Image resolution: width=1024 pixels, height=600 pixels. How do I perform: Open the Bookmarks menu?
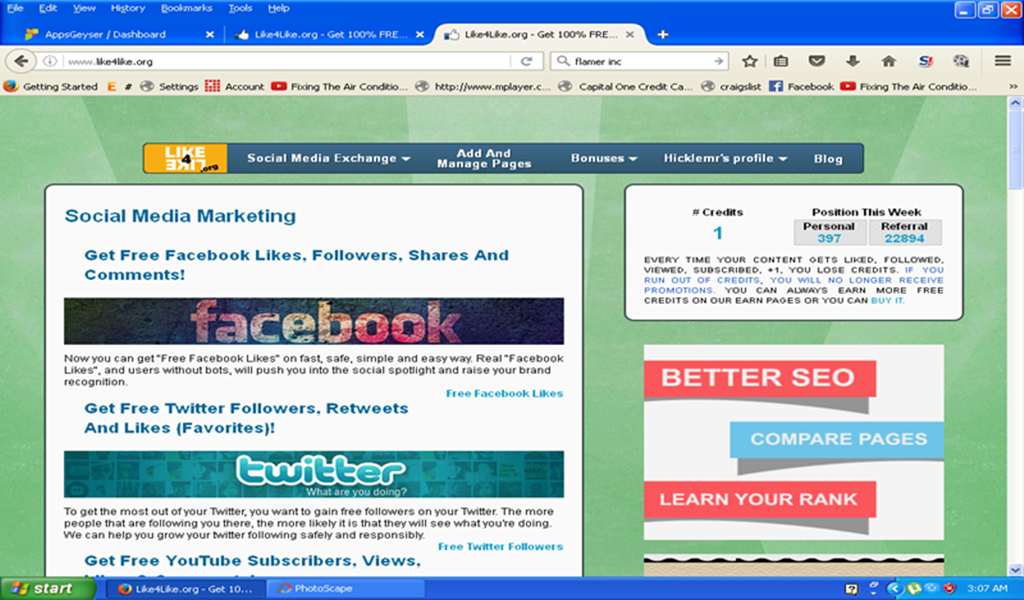pos(186,8)
